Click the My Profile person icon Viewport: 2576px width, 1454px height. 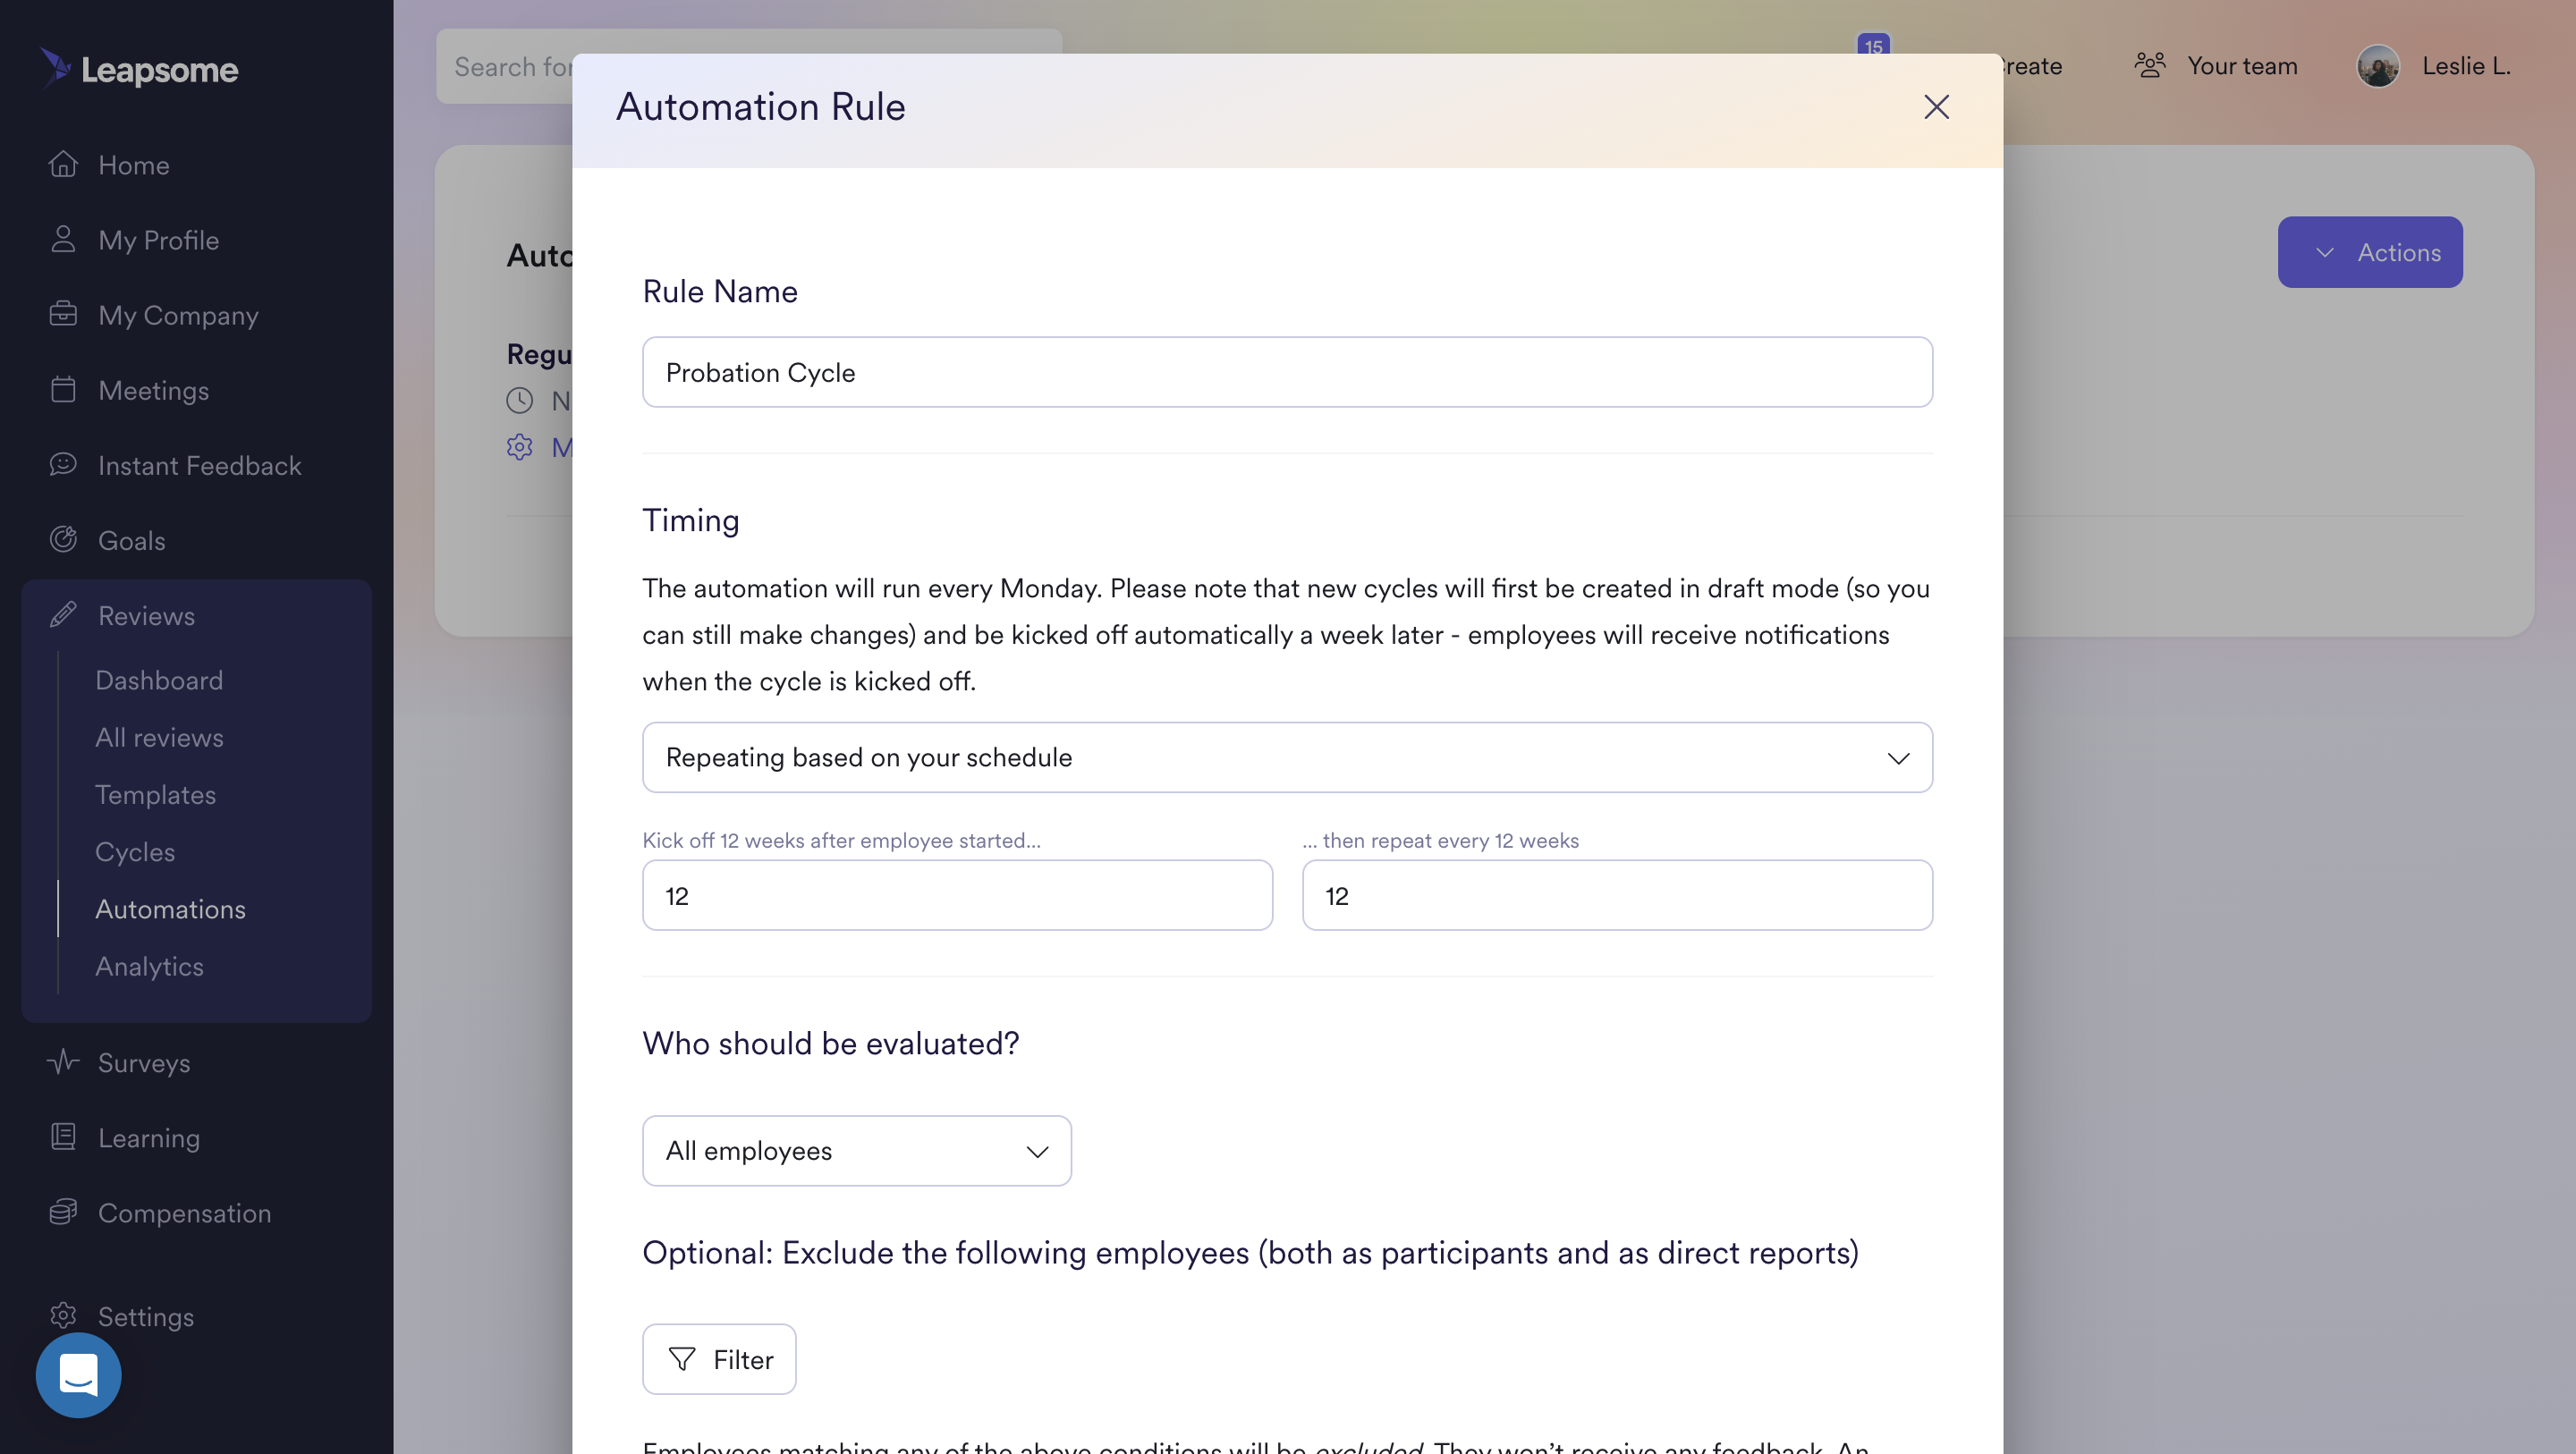point(63,239)
